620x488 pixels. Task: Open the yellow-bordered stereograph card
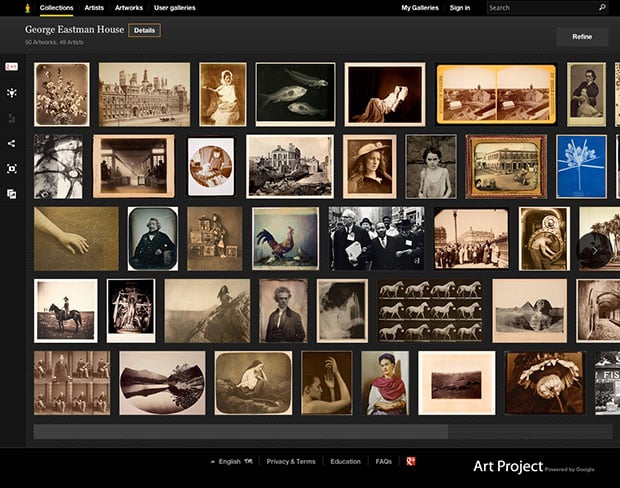click(x=496, y=95)
